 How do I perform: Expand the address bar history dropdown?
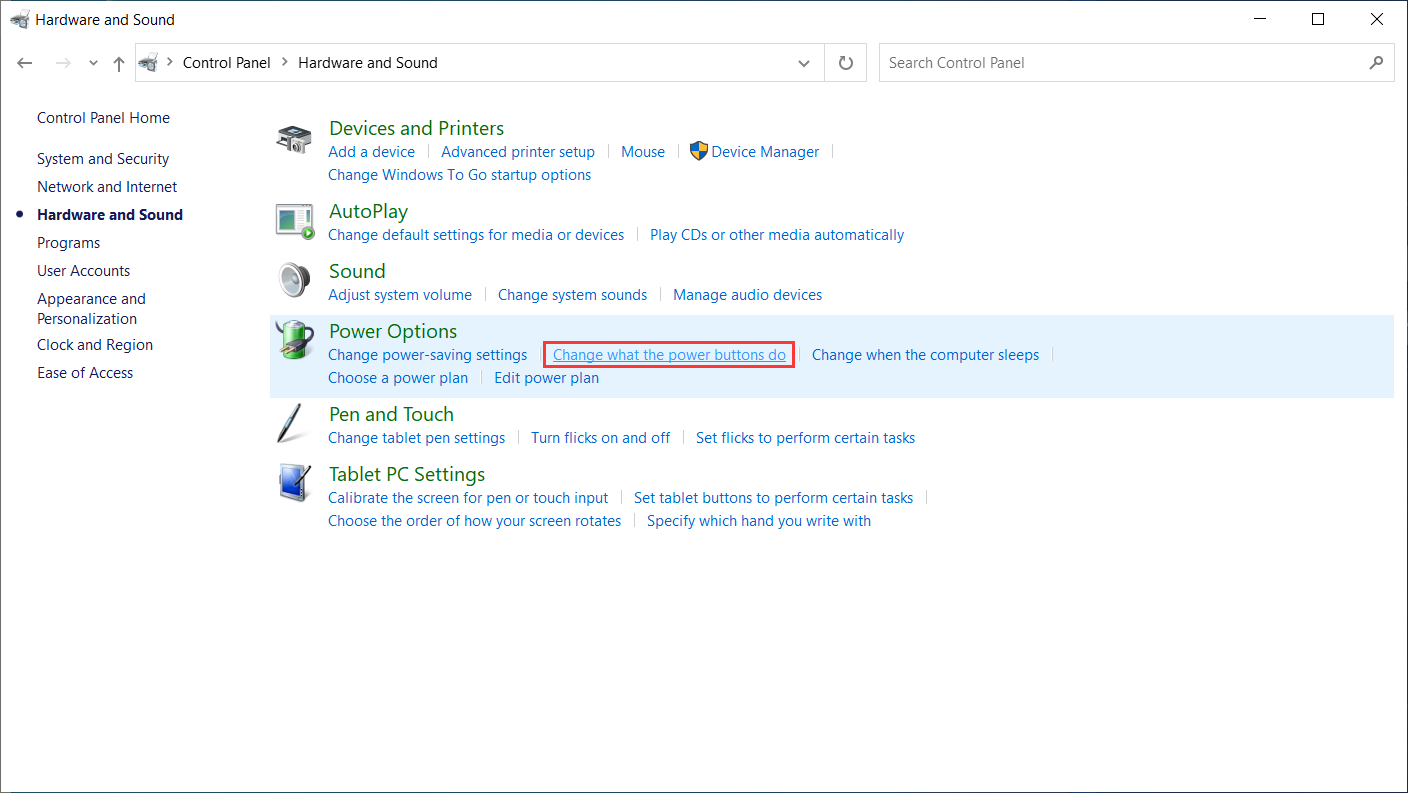click(x=804, y=63)
